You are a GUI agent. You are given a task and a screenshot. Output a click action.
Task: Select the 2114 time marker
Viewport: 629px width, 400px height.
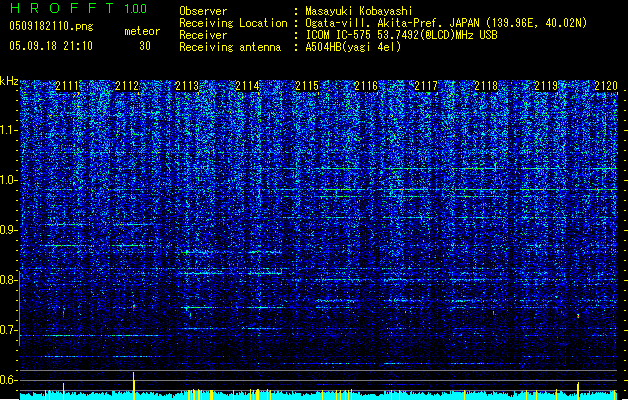coord(247,86)
